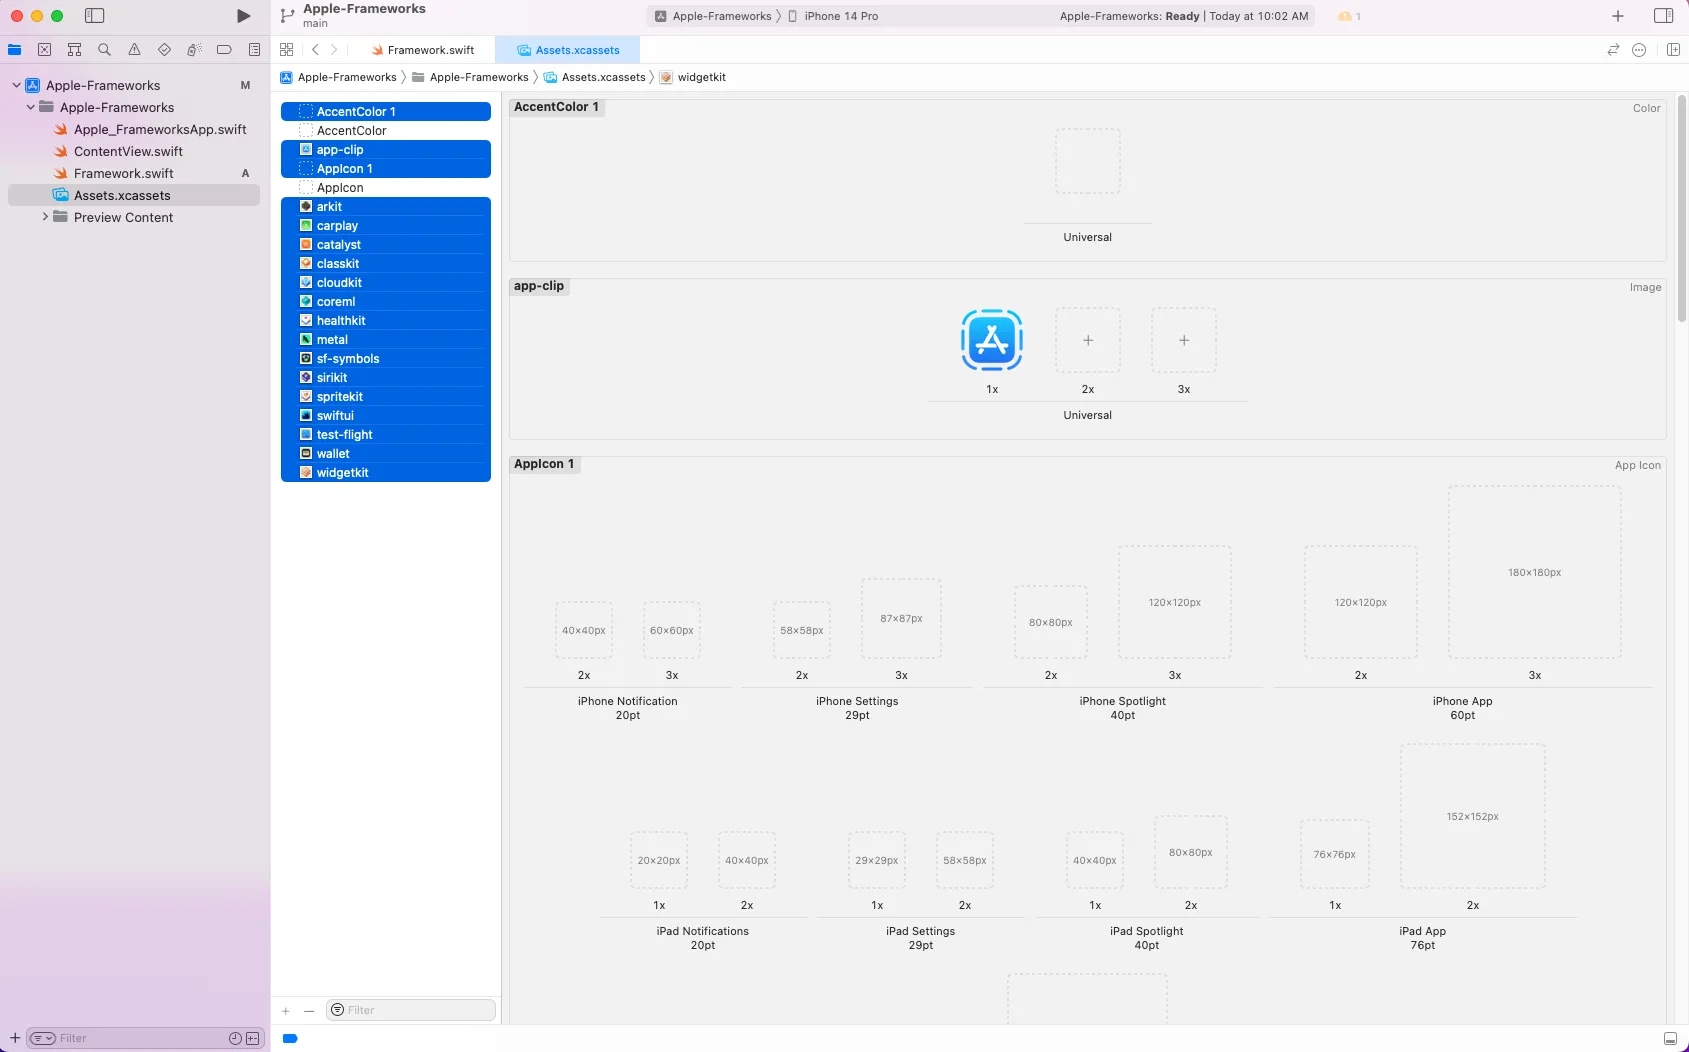Toggle the navigator sidebar panel

point(95,16)
